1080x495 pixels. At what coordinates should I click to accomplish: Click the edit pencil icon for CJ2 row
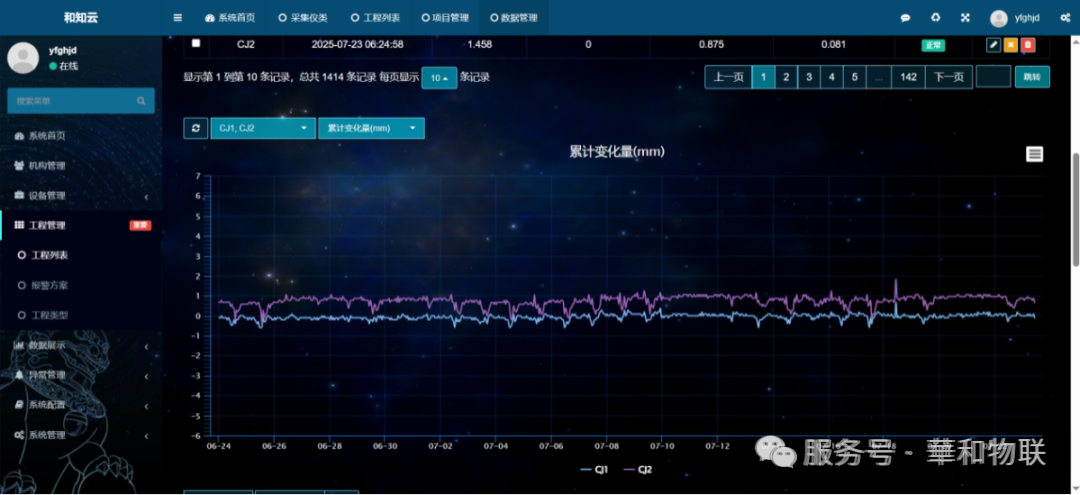click(x=993, y=45)
